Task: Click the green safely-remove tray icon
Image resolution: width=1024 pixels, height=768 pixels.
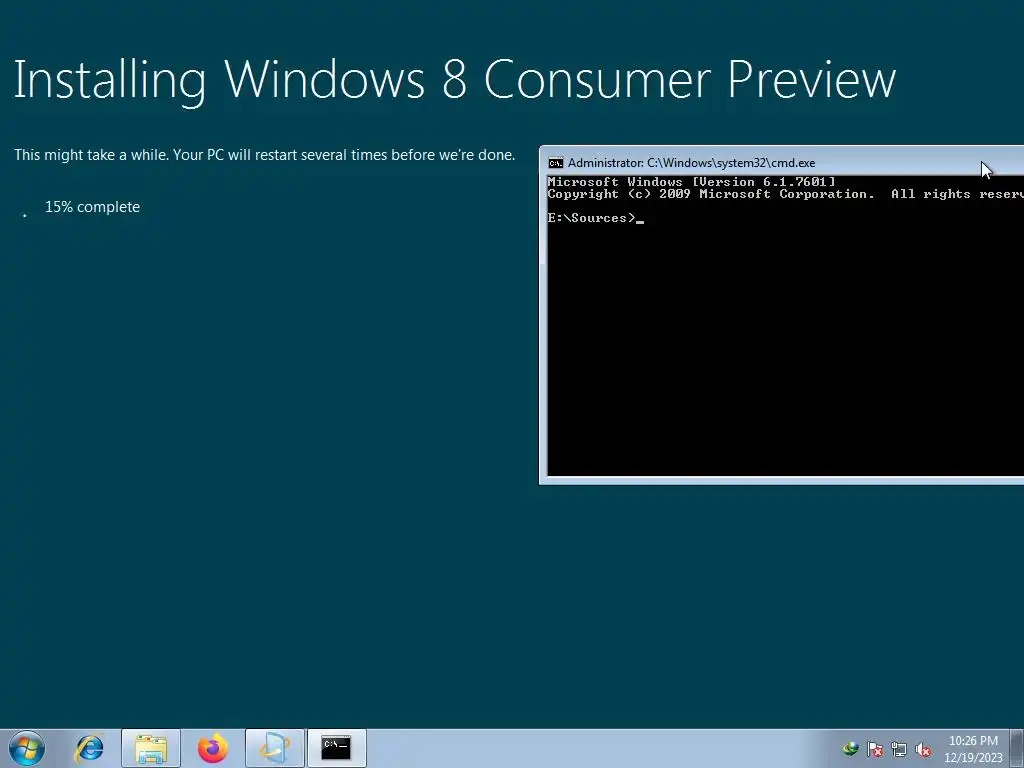Action: 851,749
